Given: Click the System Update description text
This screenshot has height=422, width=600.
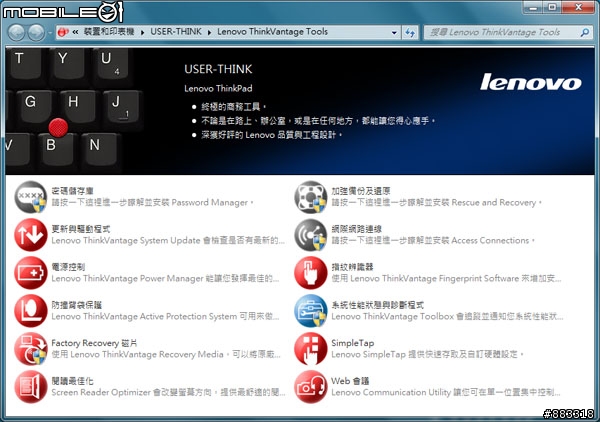Looking at the screenshot, I should point(168,240).
